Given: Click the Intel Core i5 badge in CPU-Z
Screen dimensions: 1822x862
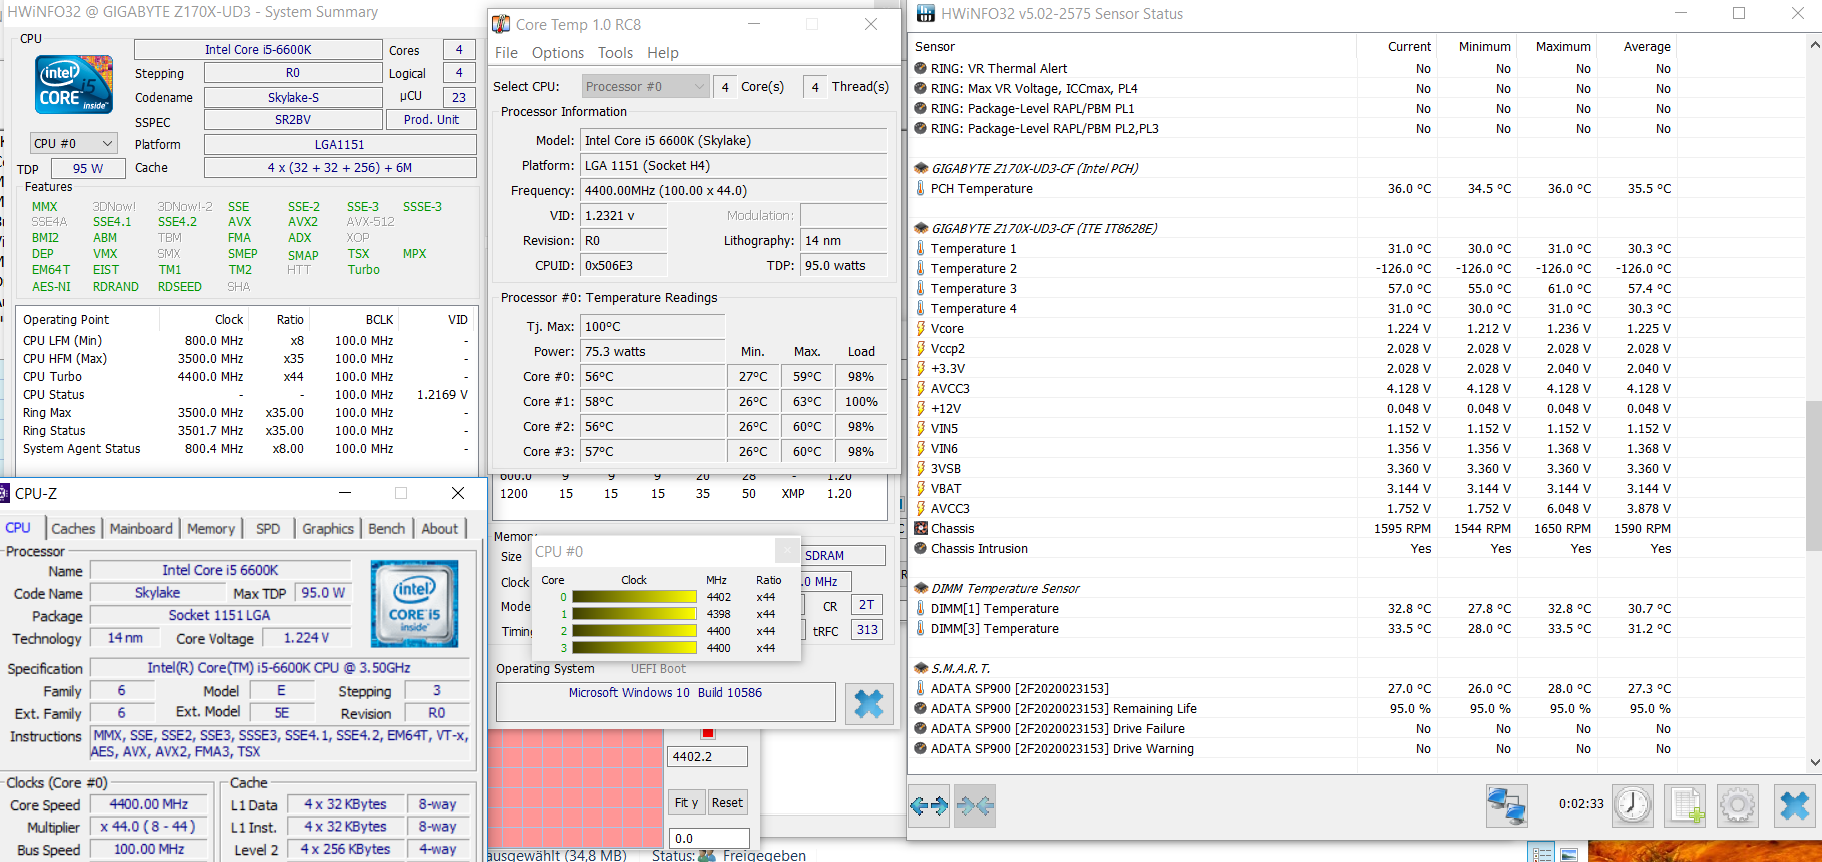Looking at the screenshot, I should coord(414,603).
